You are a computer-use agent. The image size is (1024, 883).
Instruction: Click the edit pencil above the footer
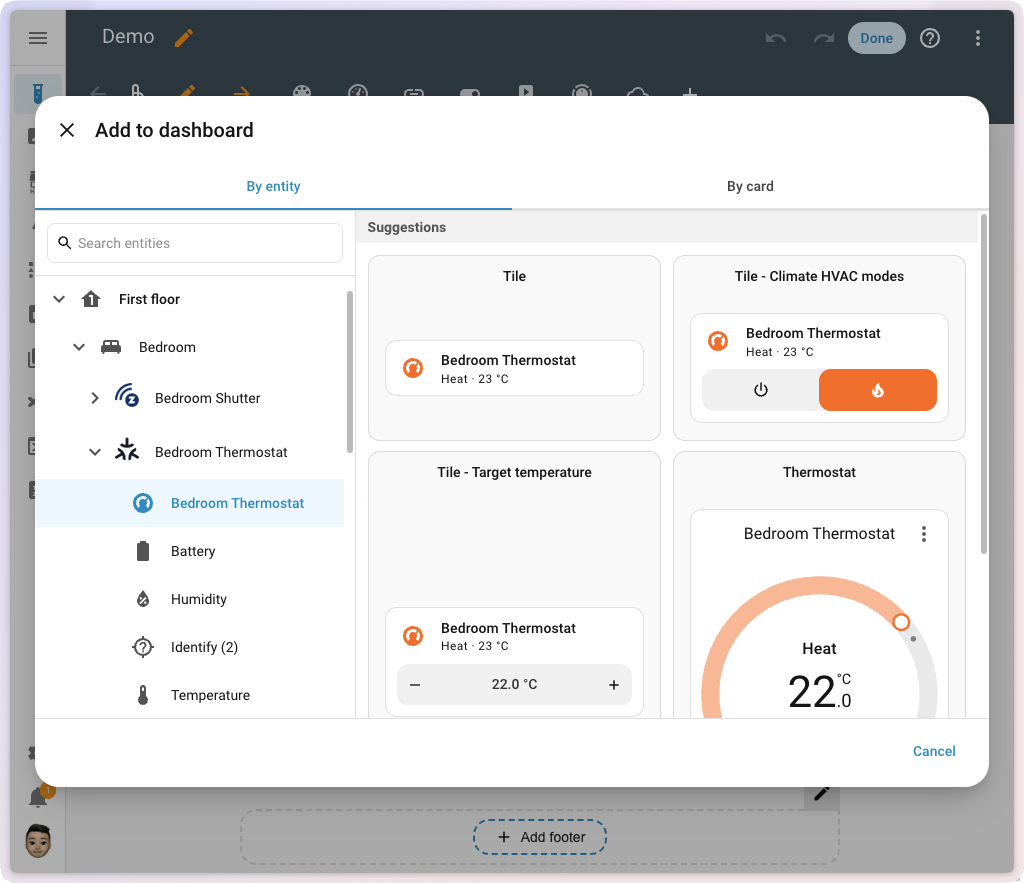(x=822, y=794)
